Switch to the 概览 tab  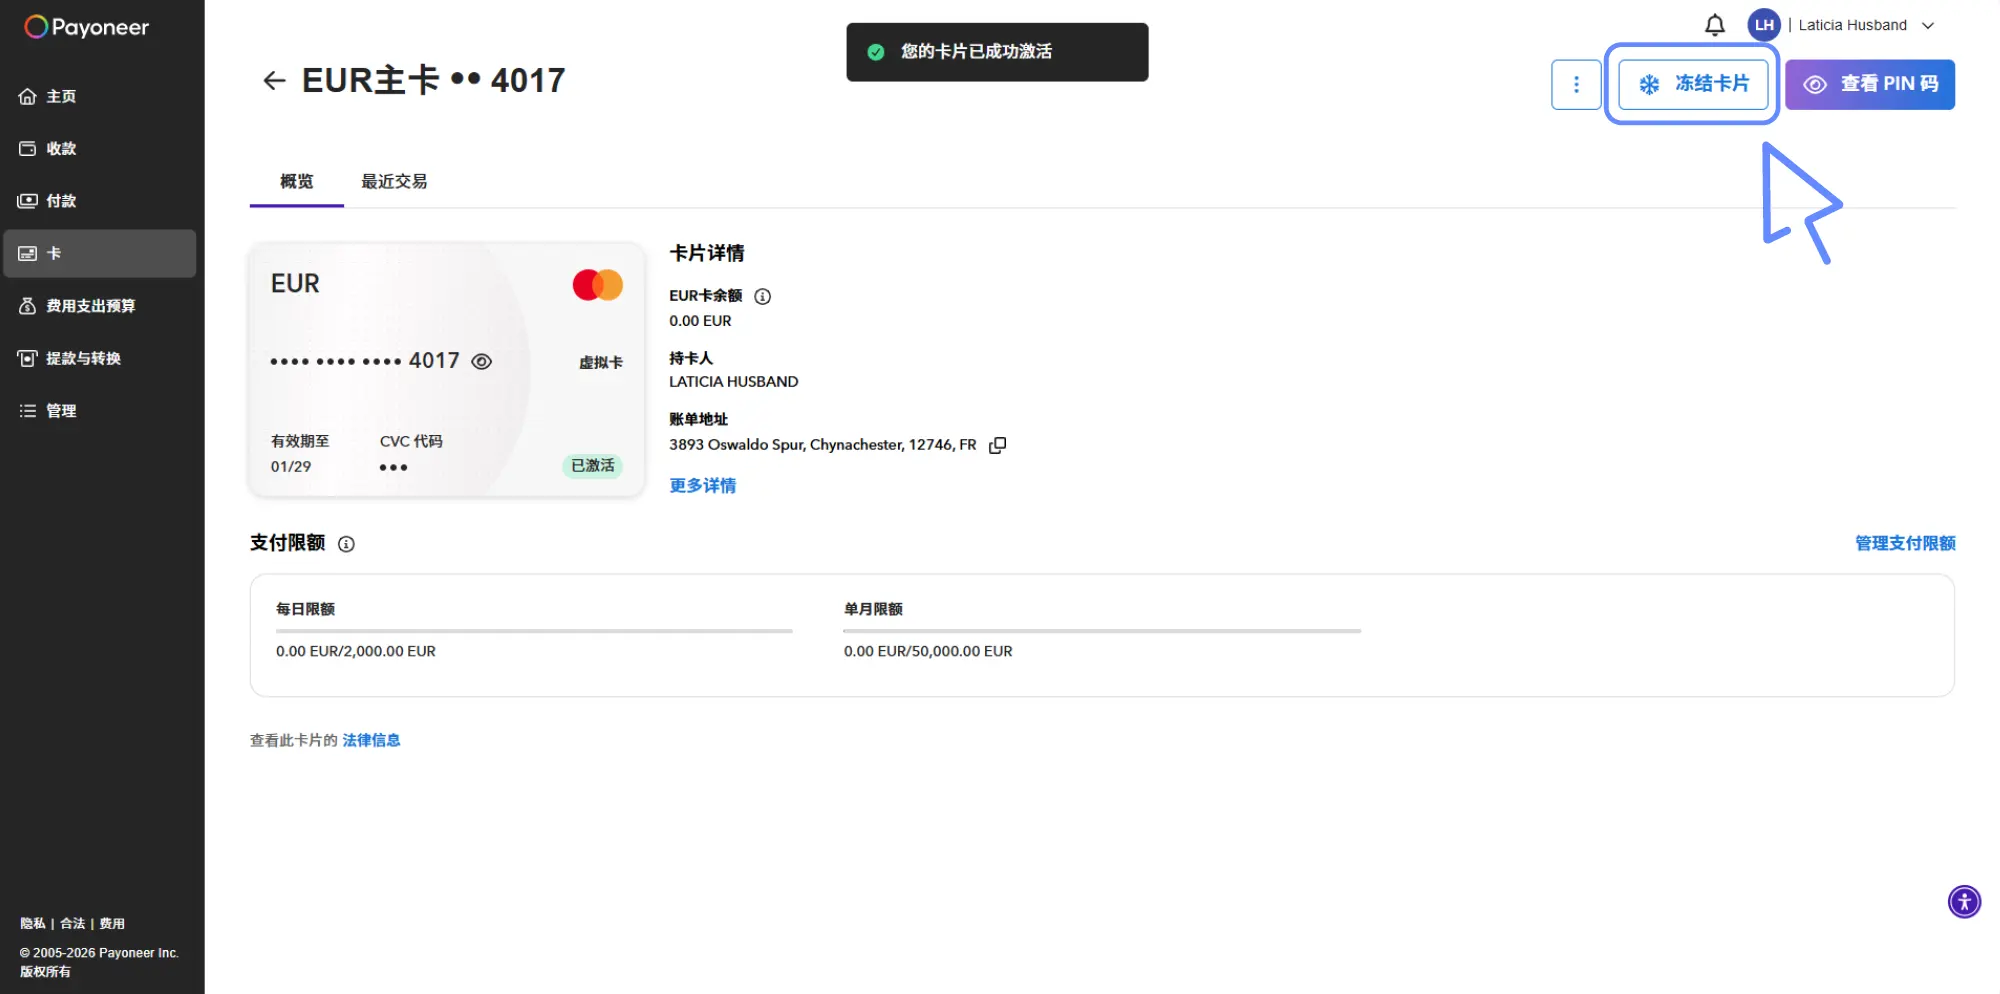297,181
